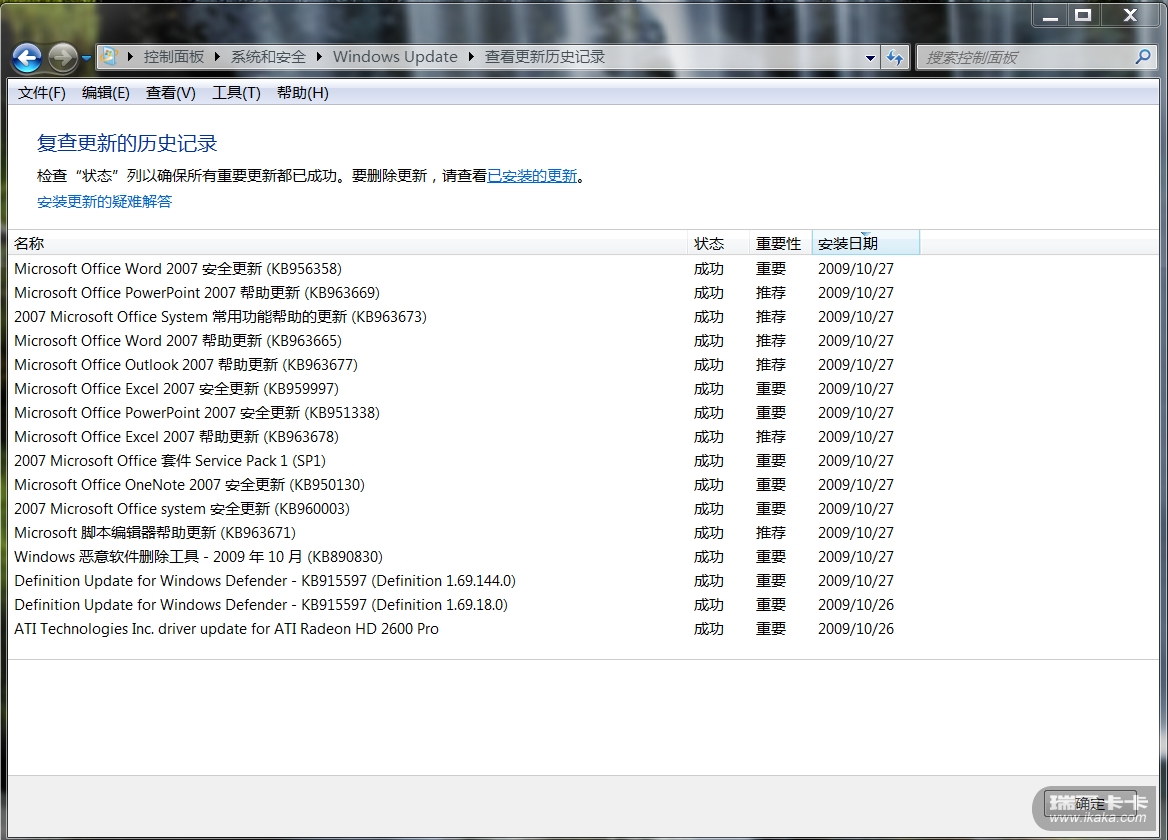Select Office system 安全更新 (KB960003) row
Screen dimensions: 1168x840
tap(465, 509)
